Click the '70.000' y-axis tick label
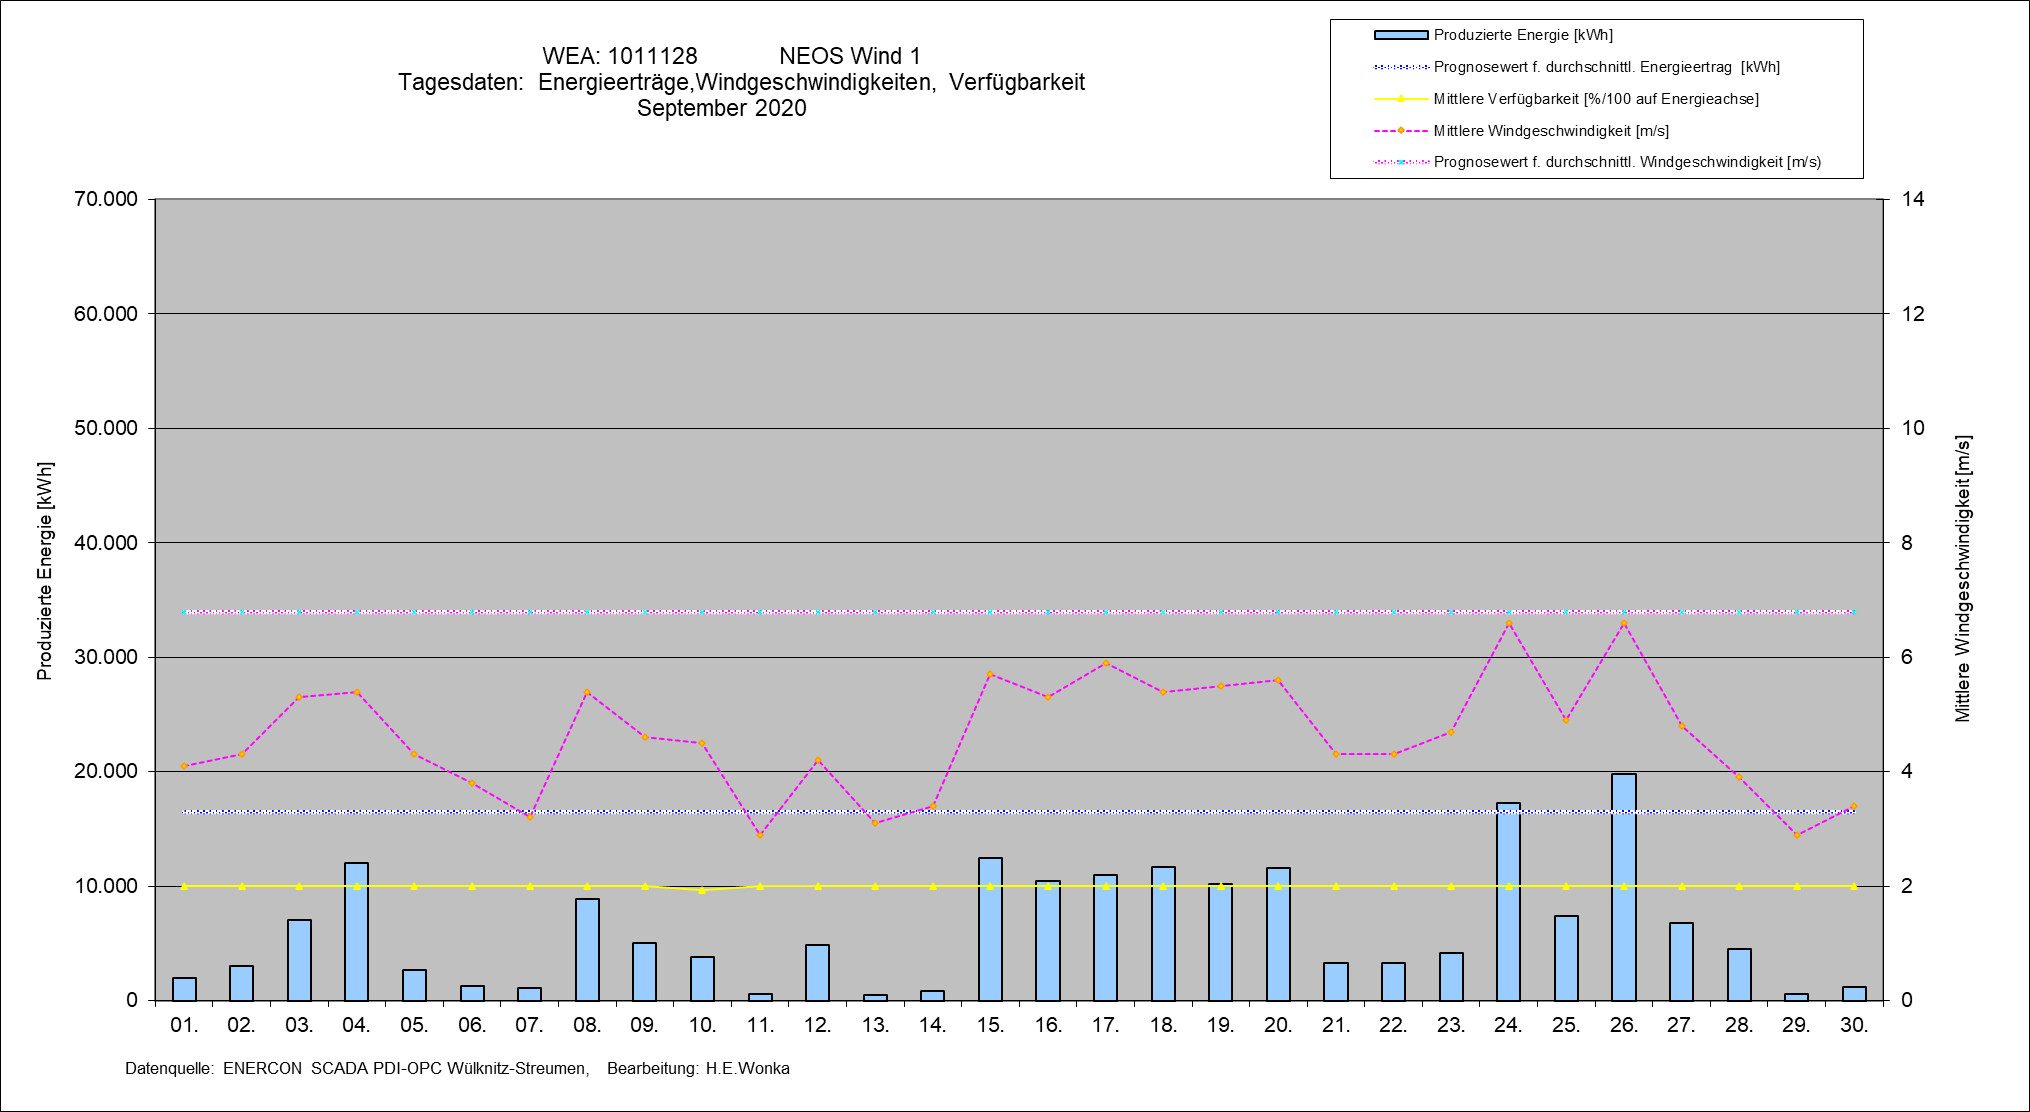The image size is (2030, 1112). pyautogui.click(x=106, y=199)
